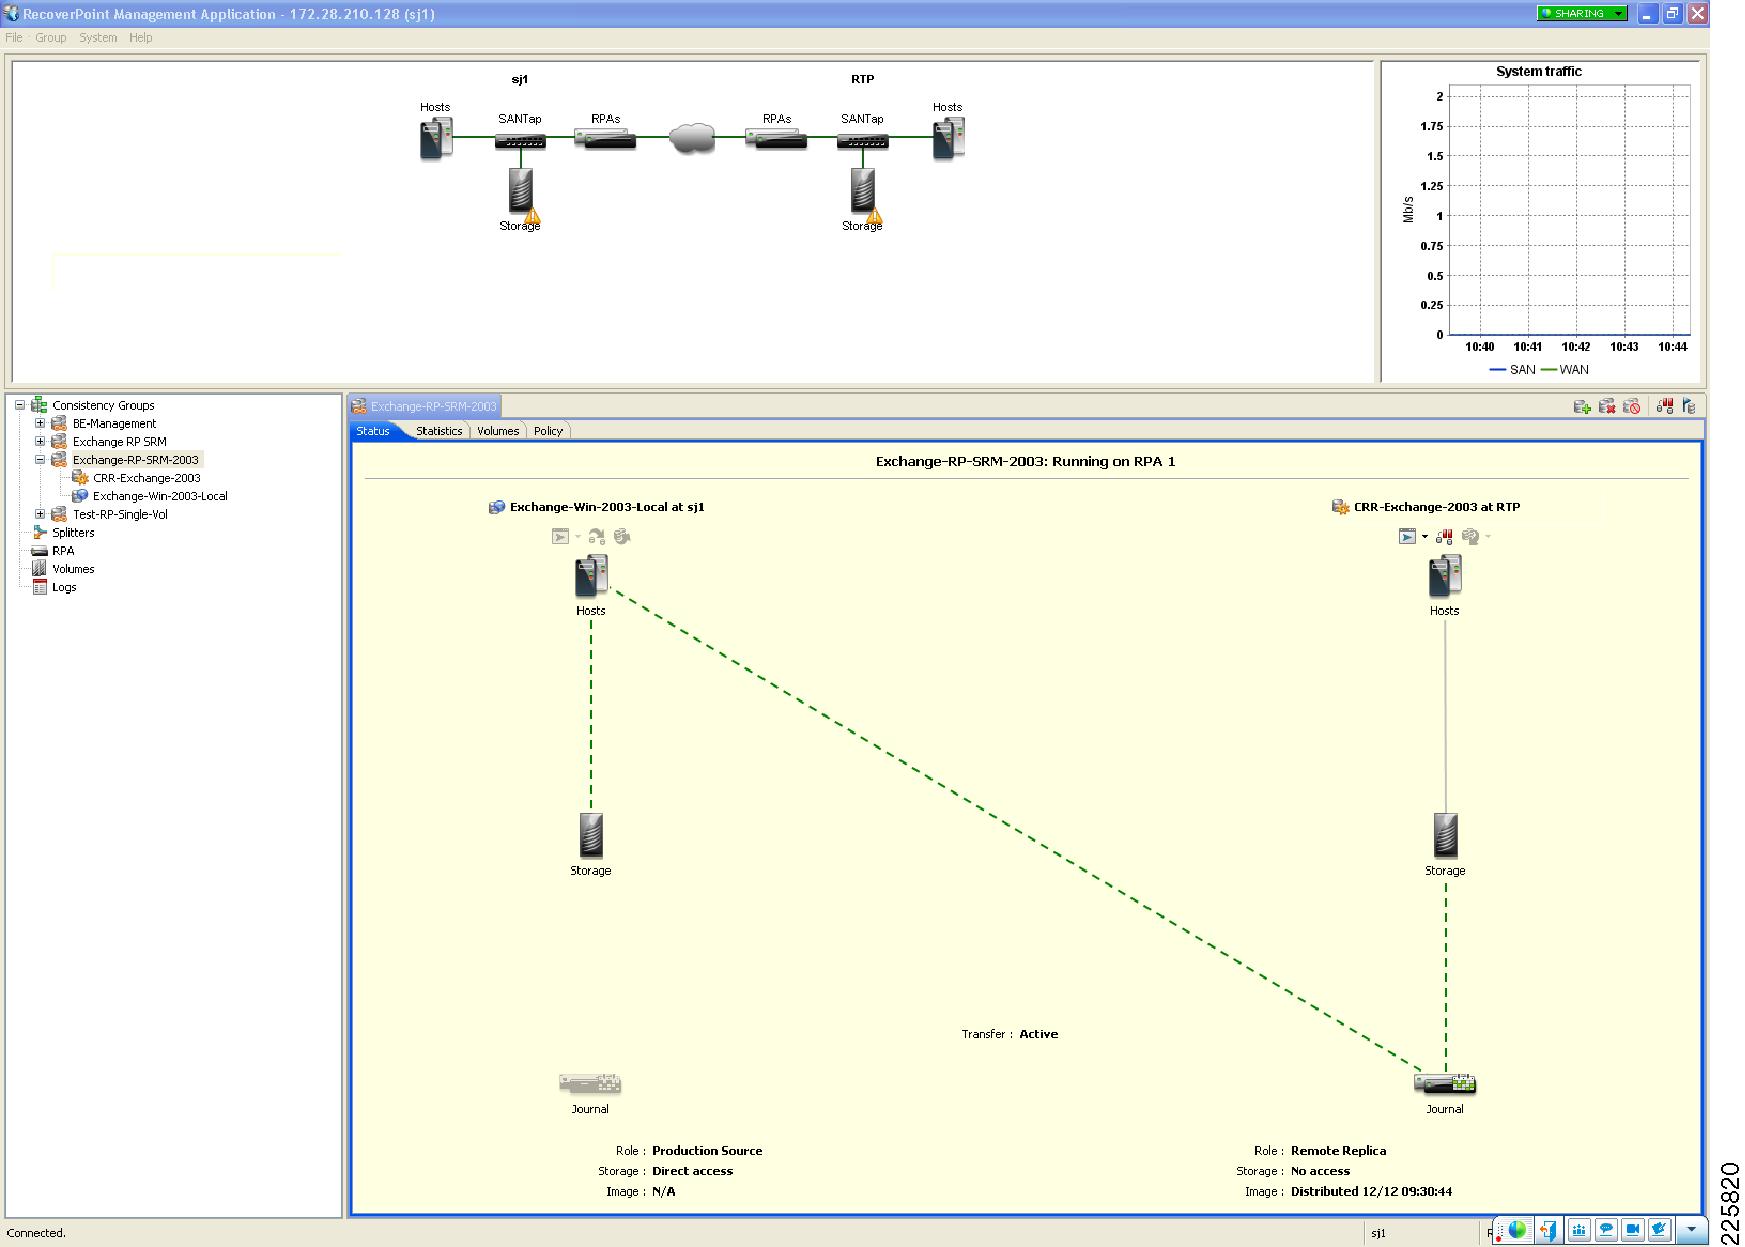Select Volumes in the navigation tree
Screen dimensions: 1745x1247
(73, 569)
